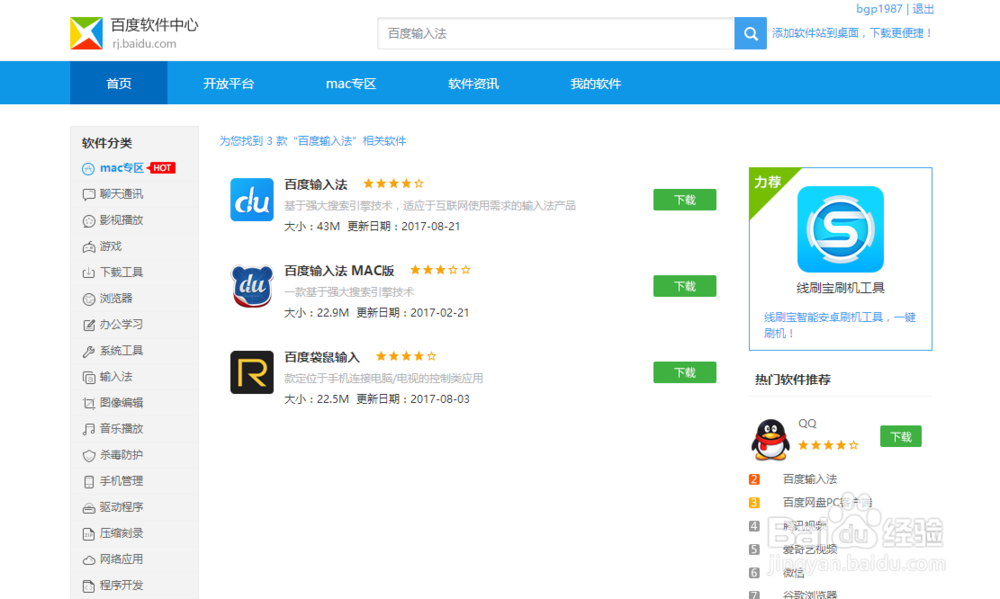Click the 图像编辑 category icon
The width and height of the screenshot is (1000, 599).
tap(88, 402)
